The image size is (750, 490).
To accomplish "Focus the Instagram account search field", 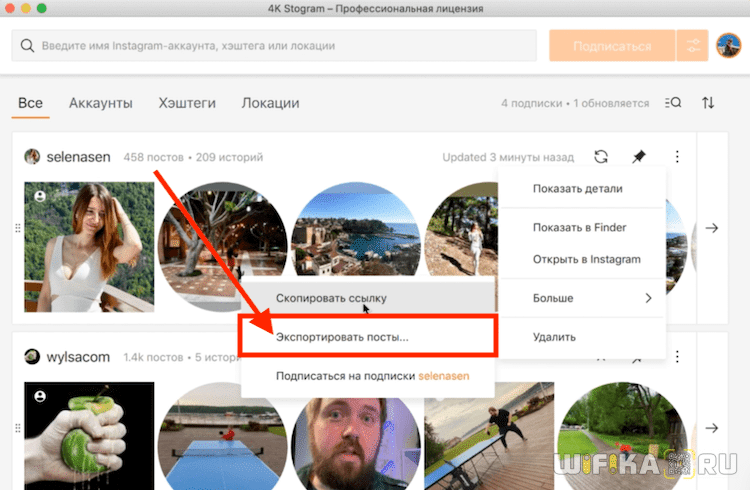I will tap(274, 46).
